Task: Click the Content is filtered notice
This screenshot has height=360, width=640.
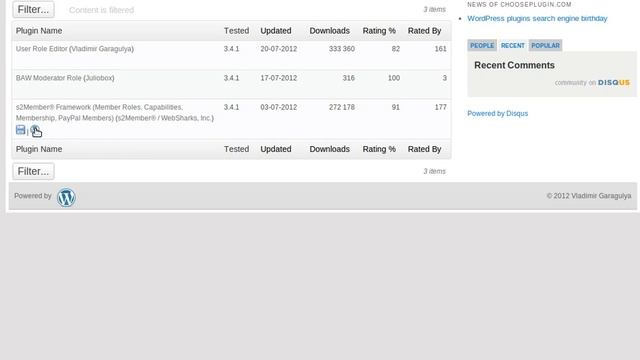Action: (102, 10)
